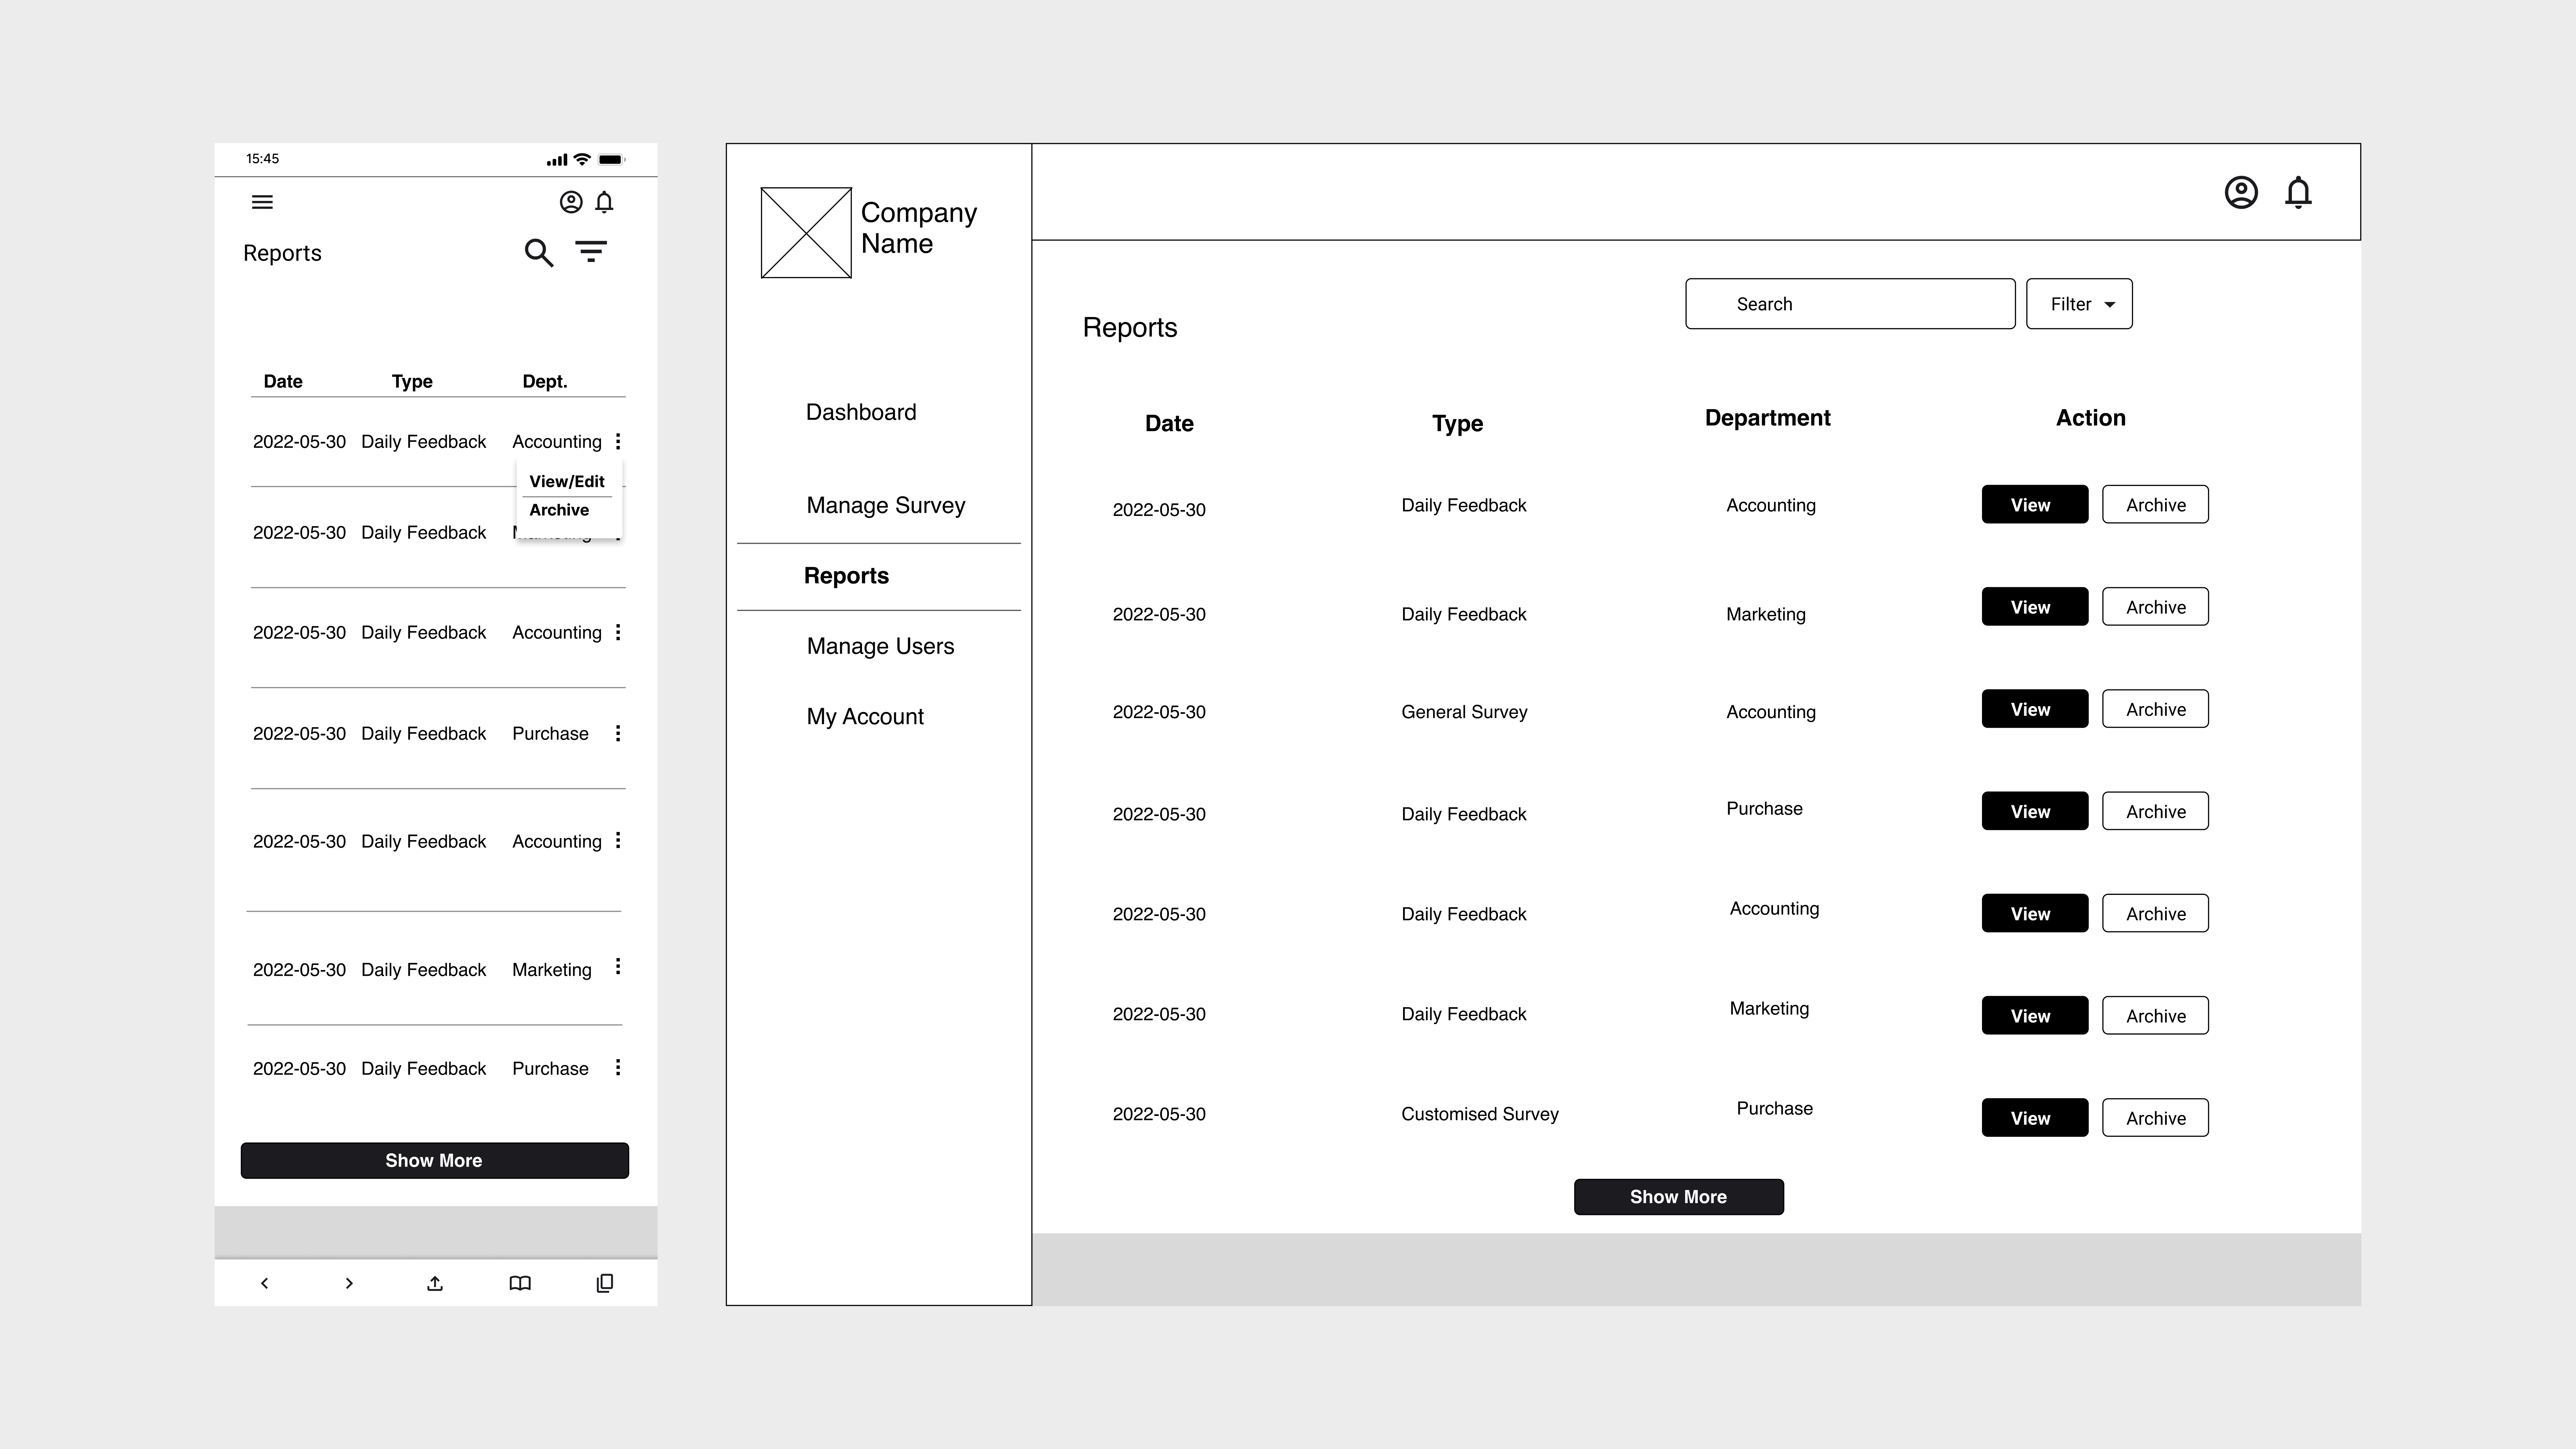Tap the mobile browser share icon
Viewport: 2576px width, 1449px height.
click(x=435, y=1283)
